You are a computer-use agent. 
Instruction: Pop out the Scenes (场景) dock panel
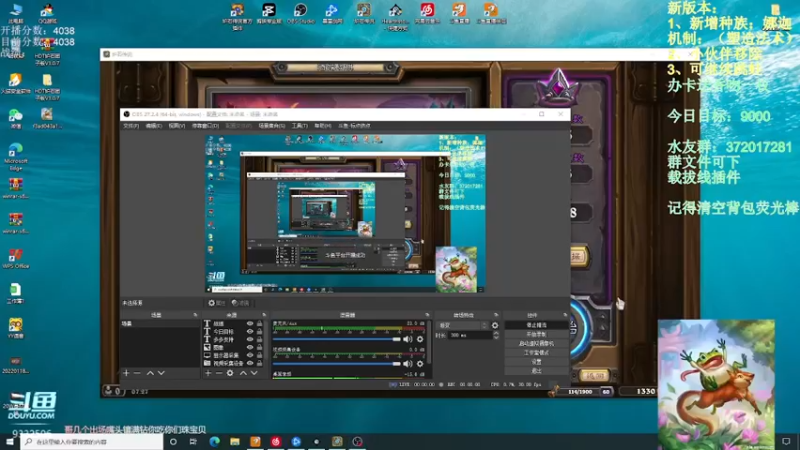click(x=195, y=315)
